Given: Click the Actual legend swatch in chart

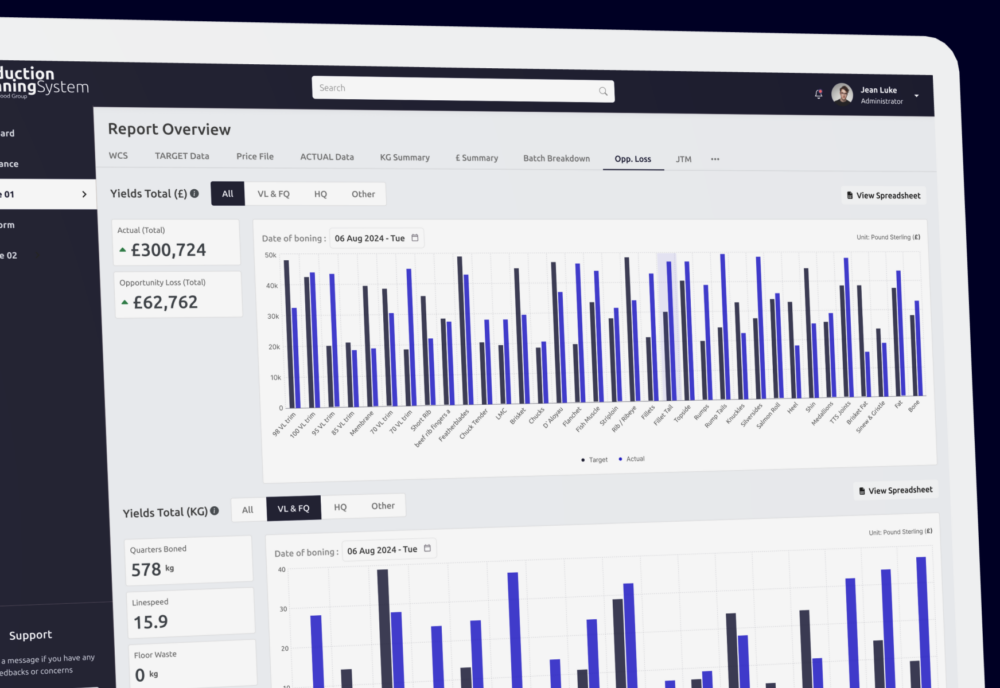Looking at the screenshot, I should tap(620, 459).
